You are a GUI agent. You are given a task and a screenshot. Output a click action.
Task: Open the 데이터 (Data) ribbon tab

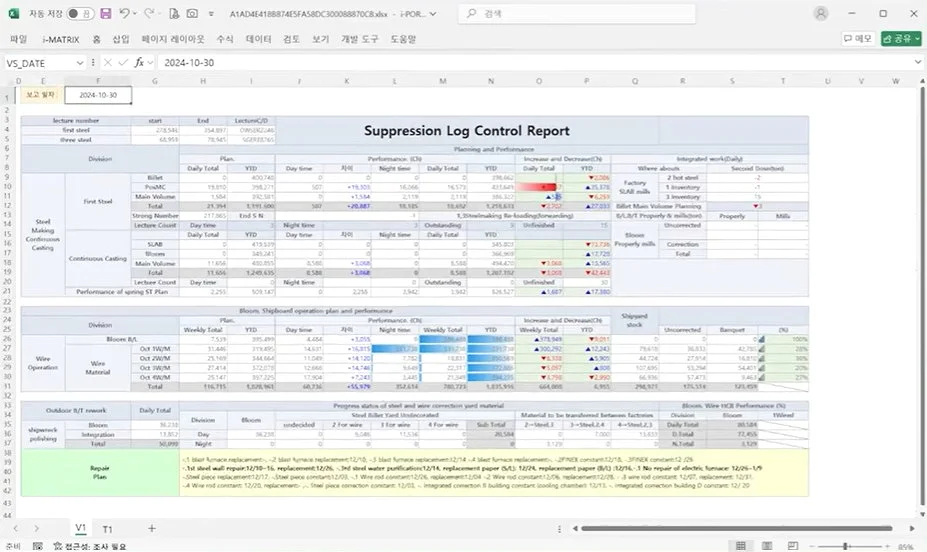258,39
